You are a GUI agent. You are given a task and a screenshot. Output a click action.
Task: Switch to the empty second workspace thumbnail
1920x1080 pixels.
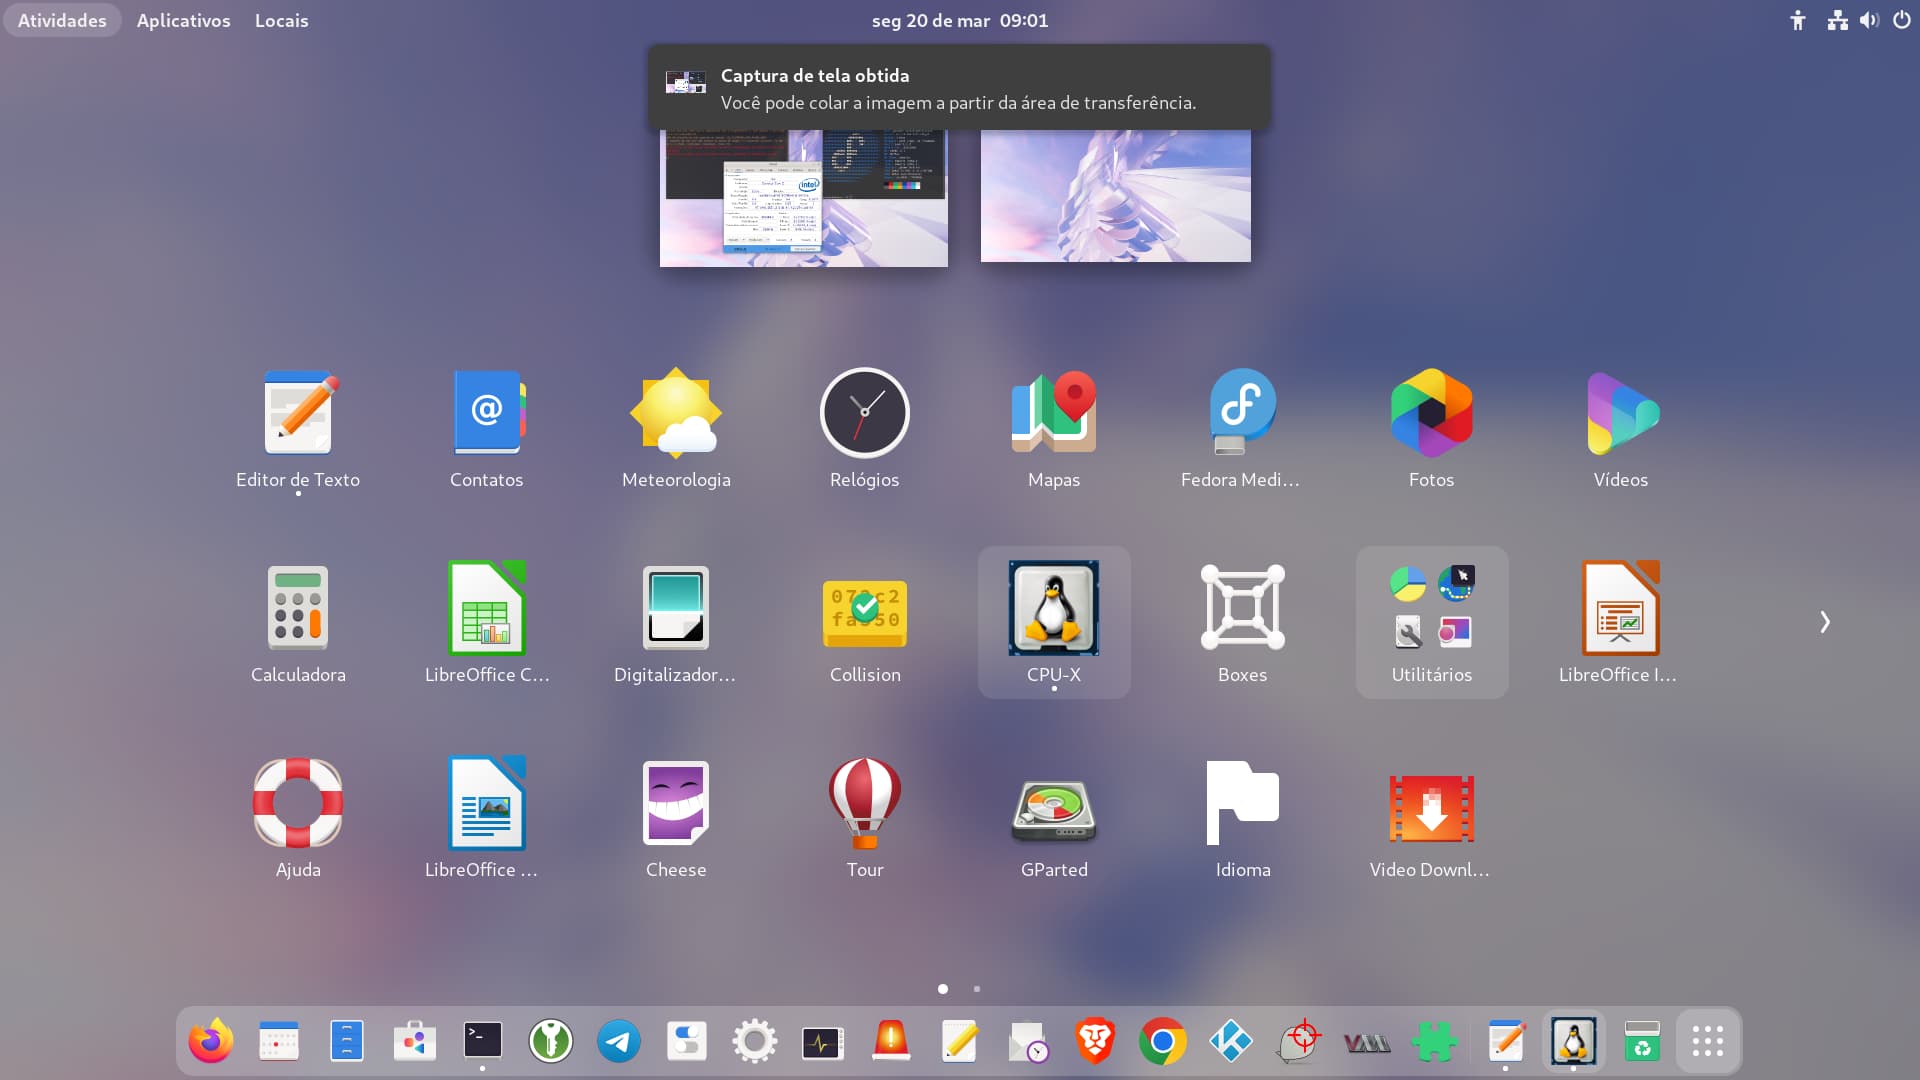pyautogui.click(x=1116, y=196)
